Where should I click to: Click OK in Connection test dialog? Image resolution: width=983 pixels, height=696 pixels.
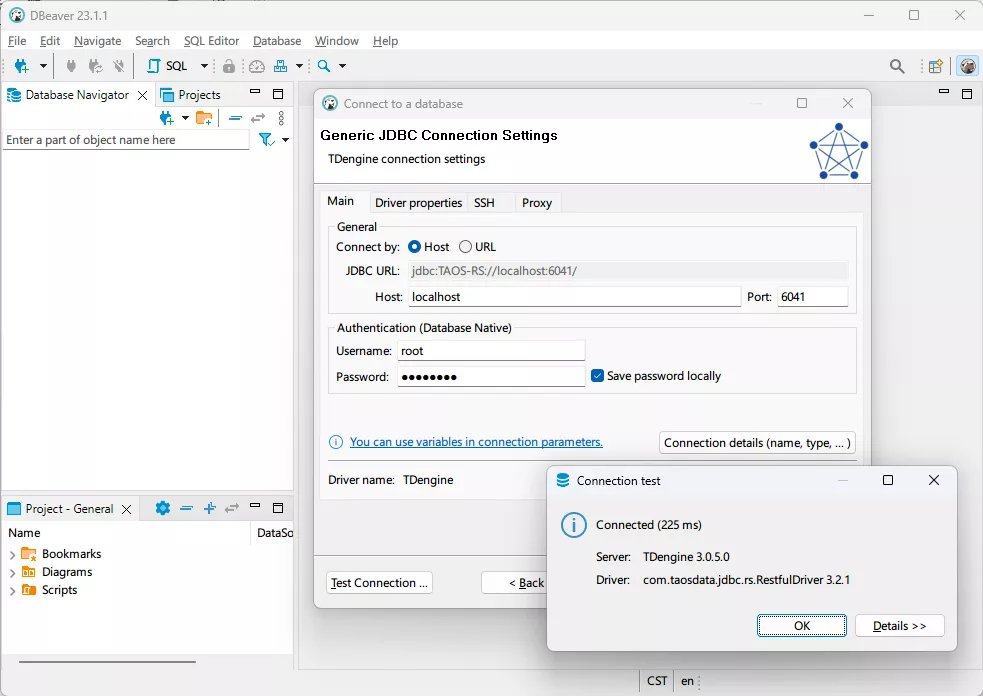tap(801, 626)
